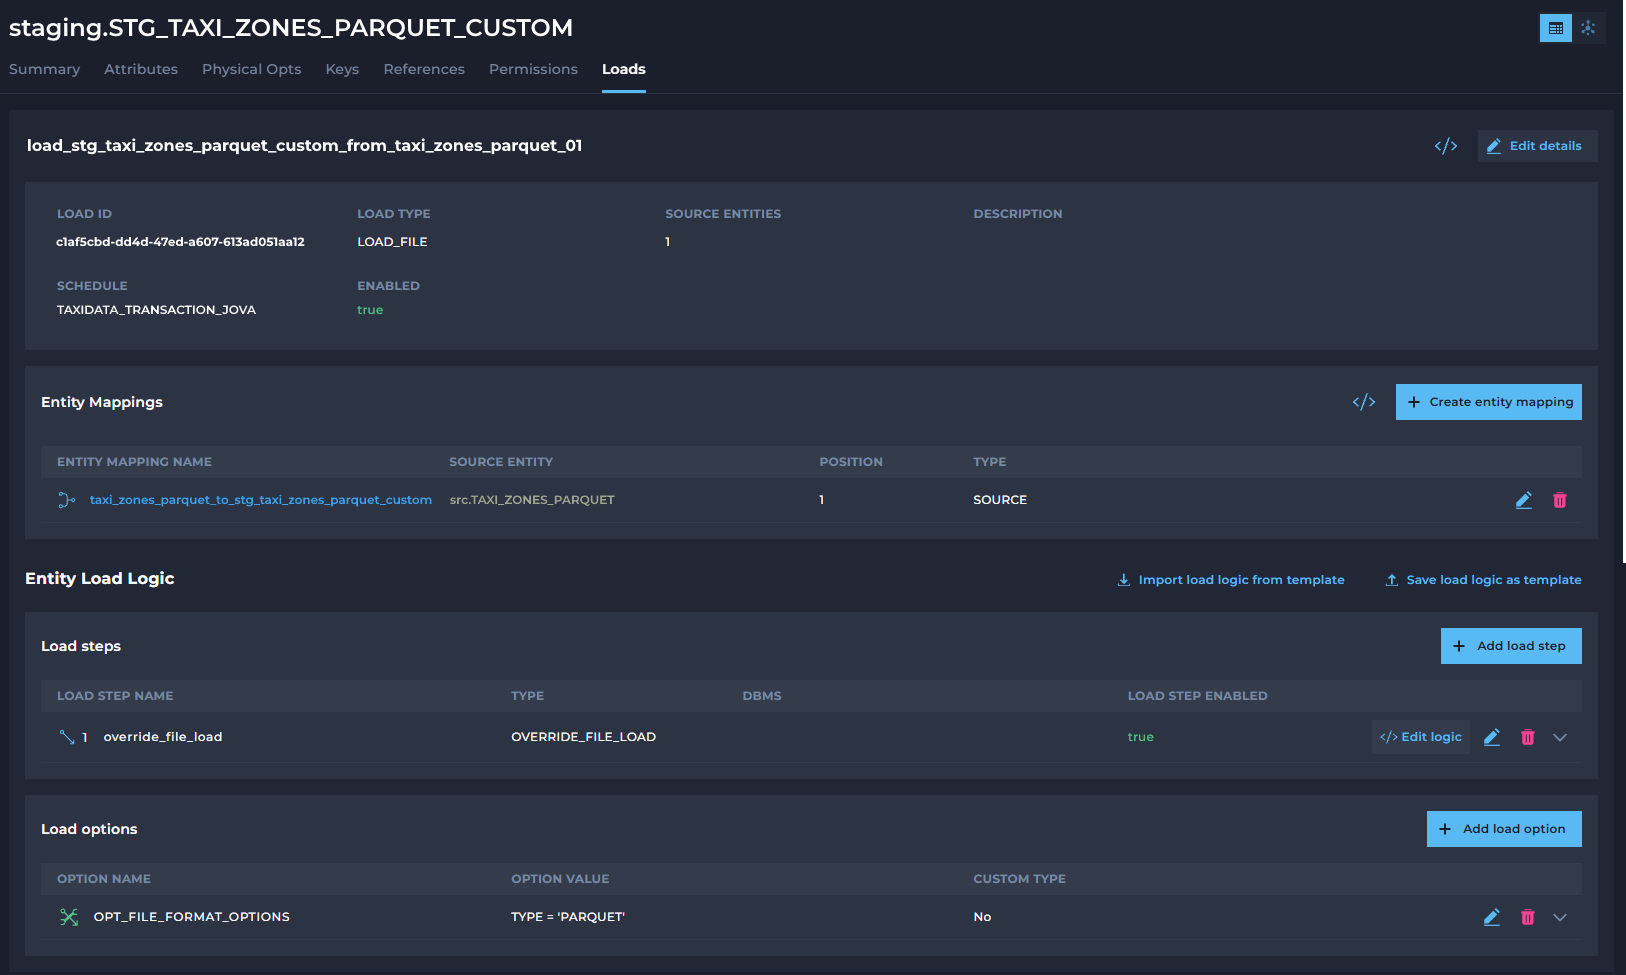
Task: Click Edit details button
Action: click(1538, 146)
